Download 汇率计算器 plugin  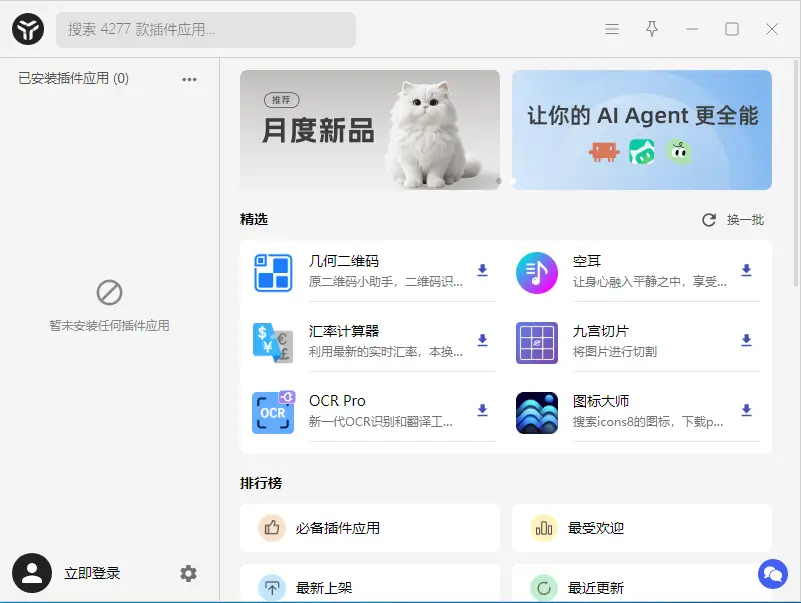[x=482, y=340]
